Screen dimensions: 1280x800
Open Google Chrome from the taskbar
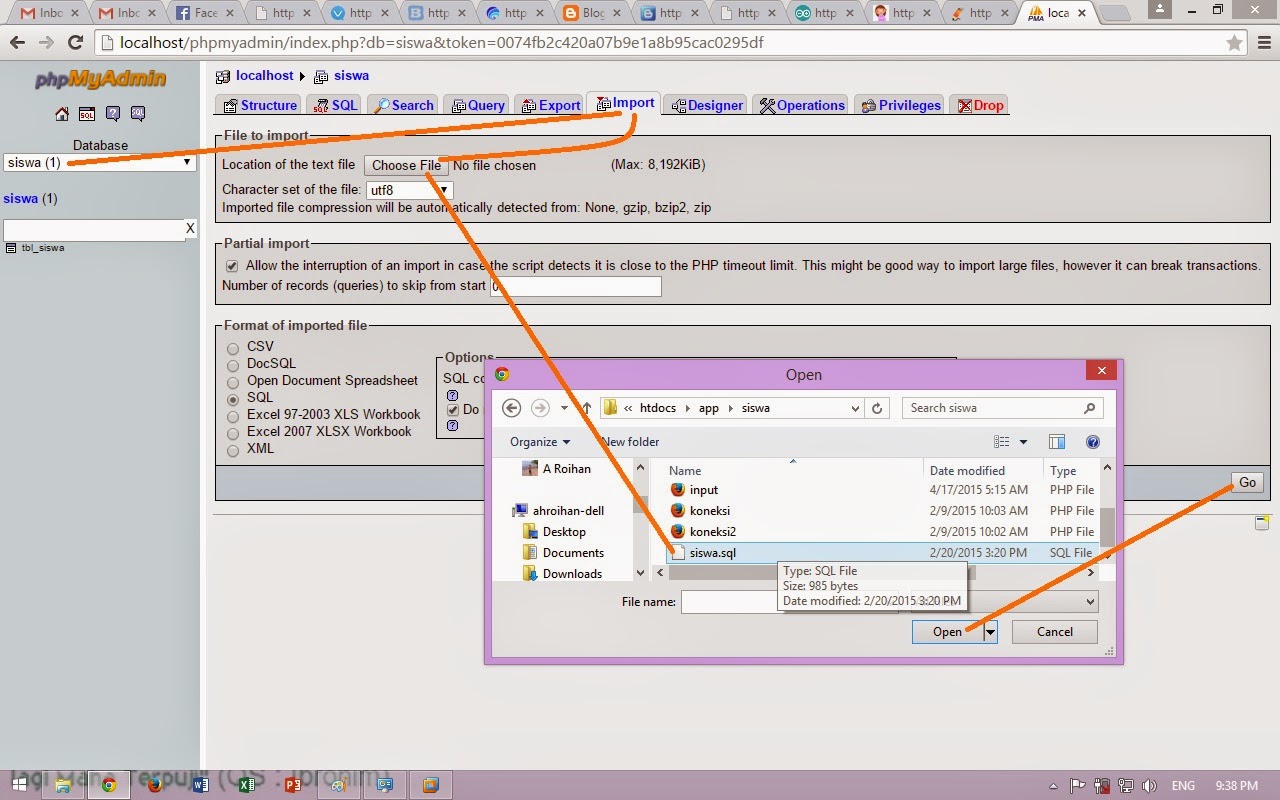tap(108, 784)
